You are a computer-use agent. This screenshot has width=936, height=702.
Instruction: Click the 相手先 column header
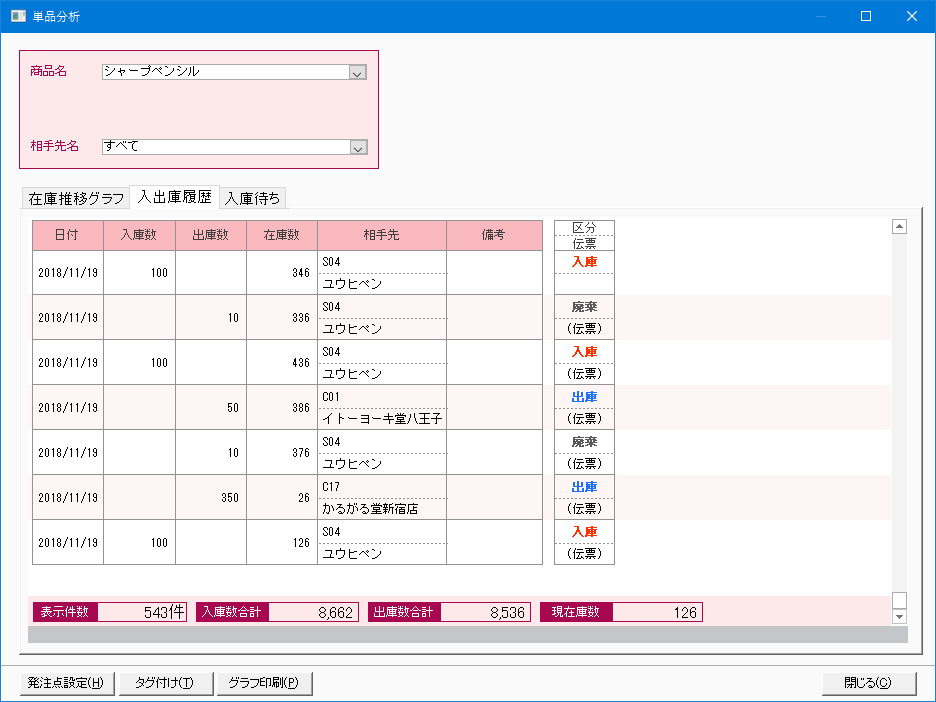[x=381, y=235]
